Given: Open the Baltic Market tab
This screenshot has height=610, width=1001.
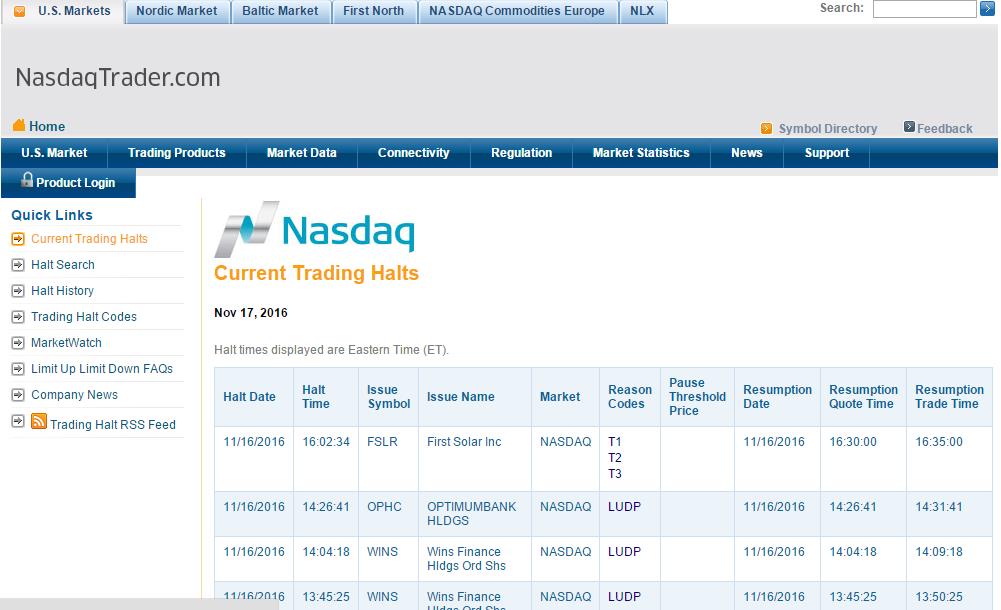Looking at the screenshot, I should (280, 11).
